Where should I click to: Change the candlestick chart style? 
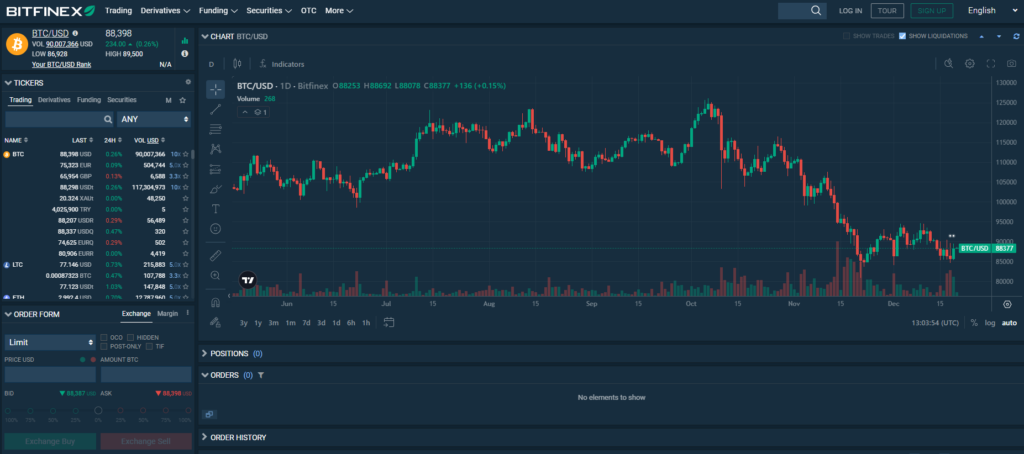click(236, 64)
